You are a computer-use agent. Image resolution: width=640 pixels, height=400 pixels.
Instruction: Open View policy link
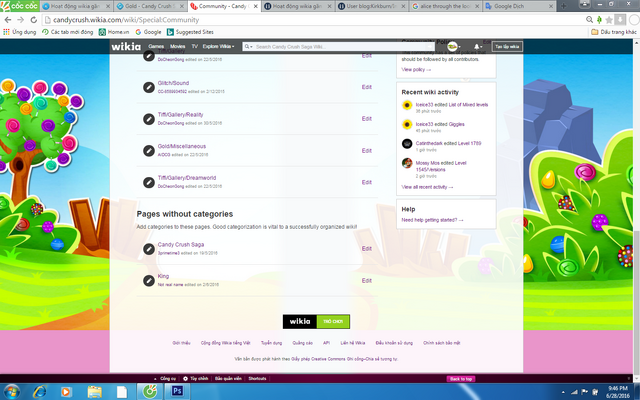pos(416,70)
